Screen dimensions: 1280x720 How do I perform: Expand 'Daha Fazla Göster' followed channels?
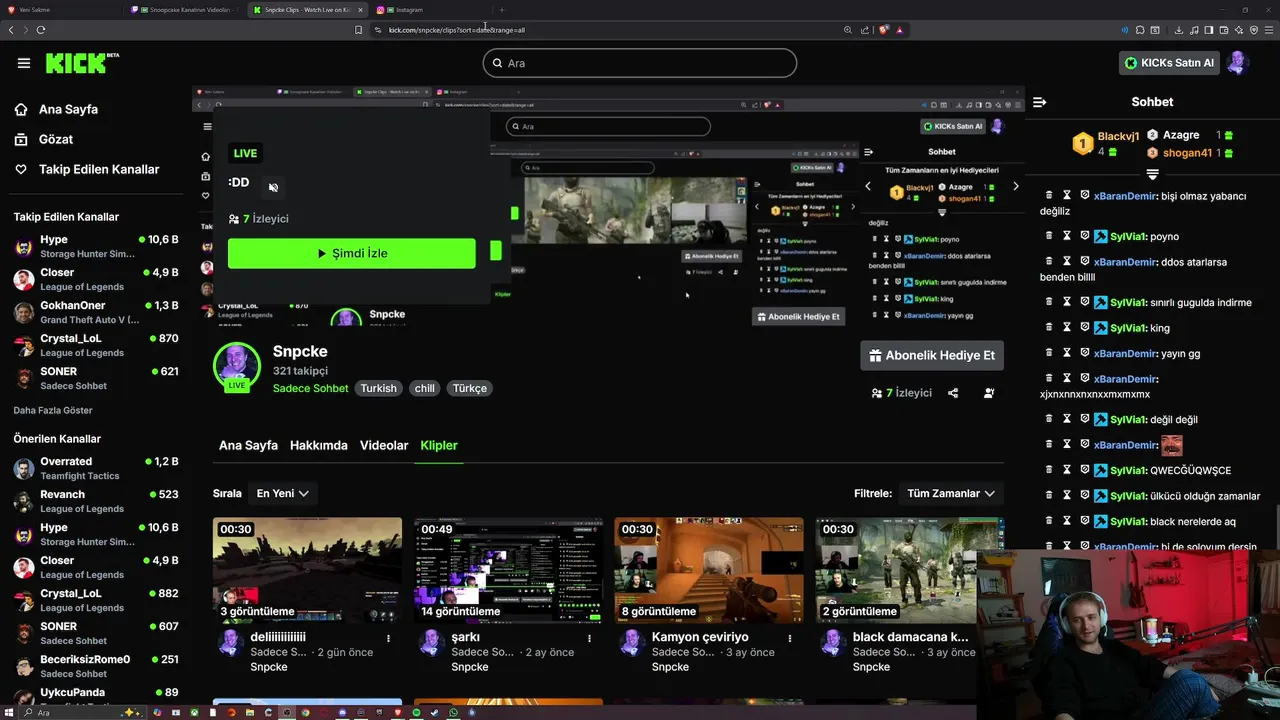(x=53, y=410)
